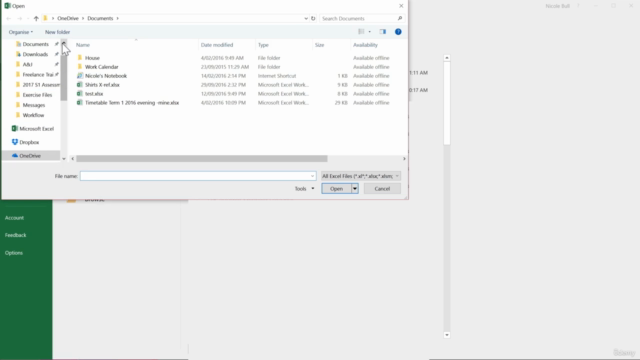The image size is (640, 360).
Task: Open A&J quick access folder
Action: [27, 64]
